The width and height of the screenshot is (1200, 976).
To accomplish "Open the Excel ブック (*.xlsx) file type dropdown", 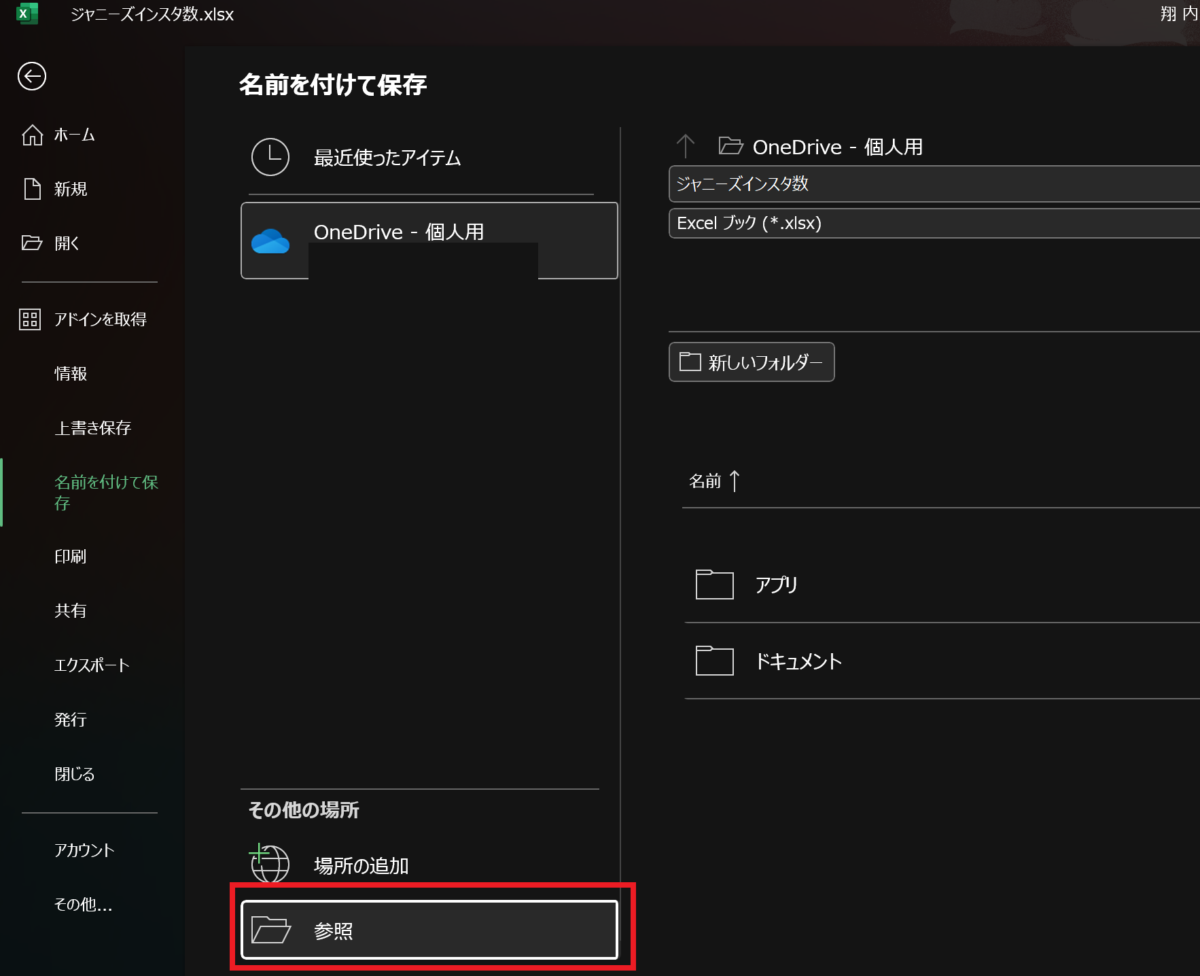I will [x=930, y=222].
